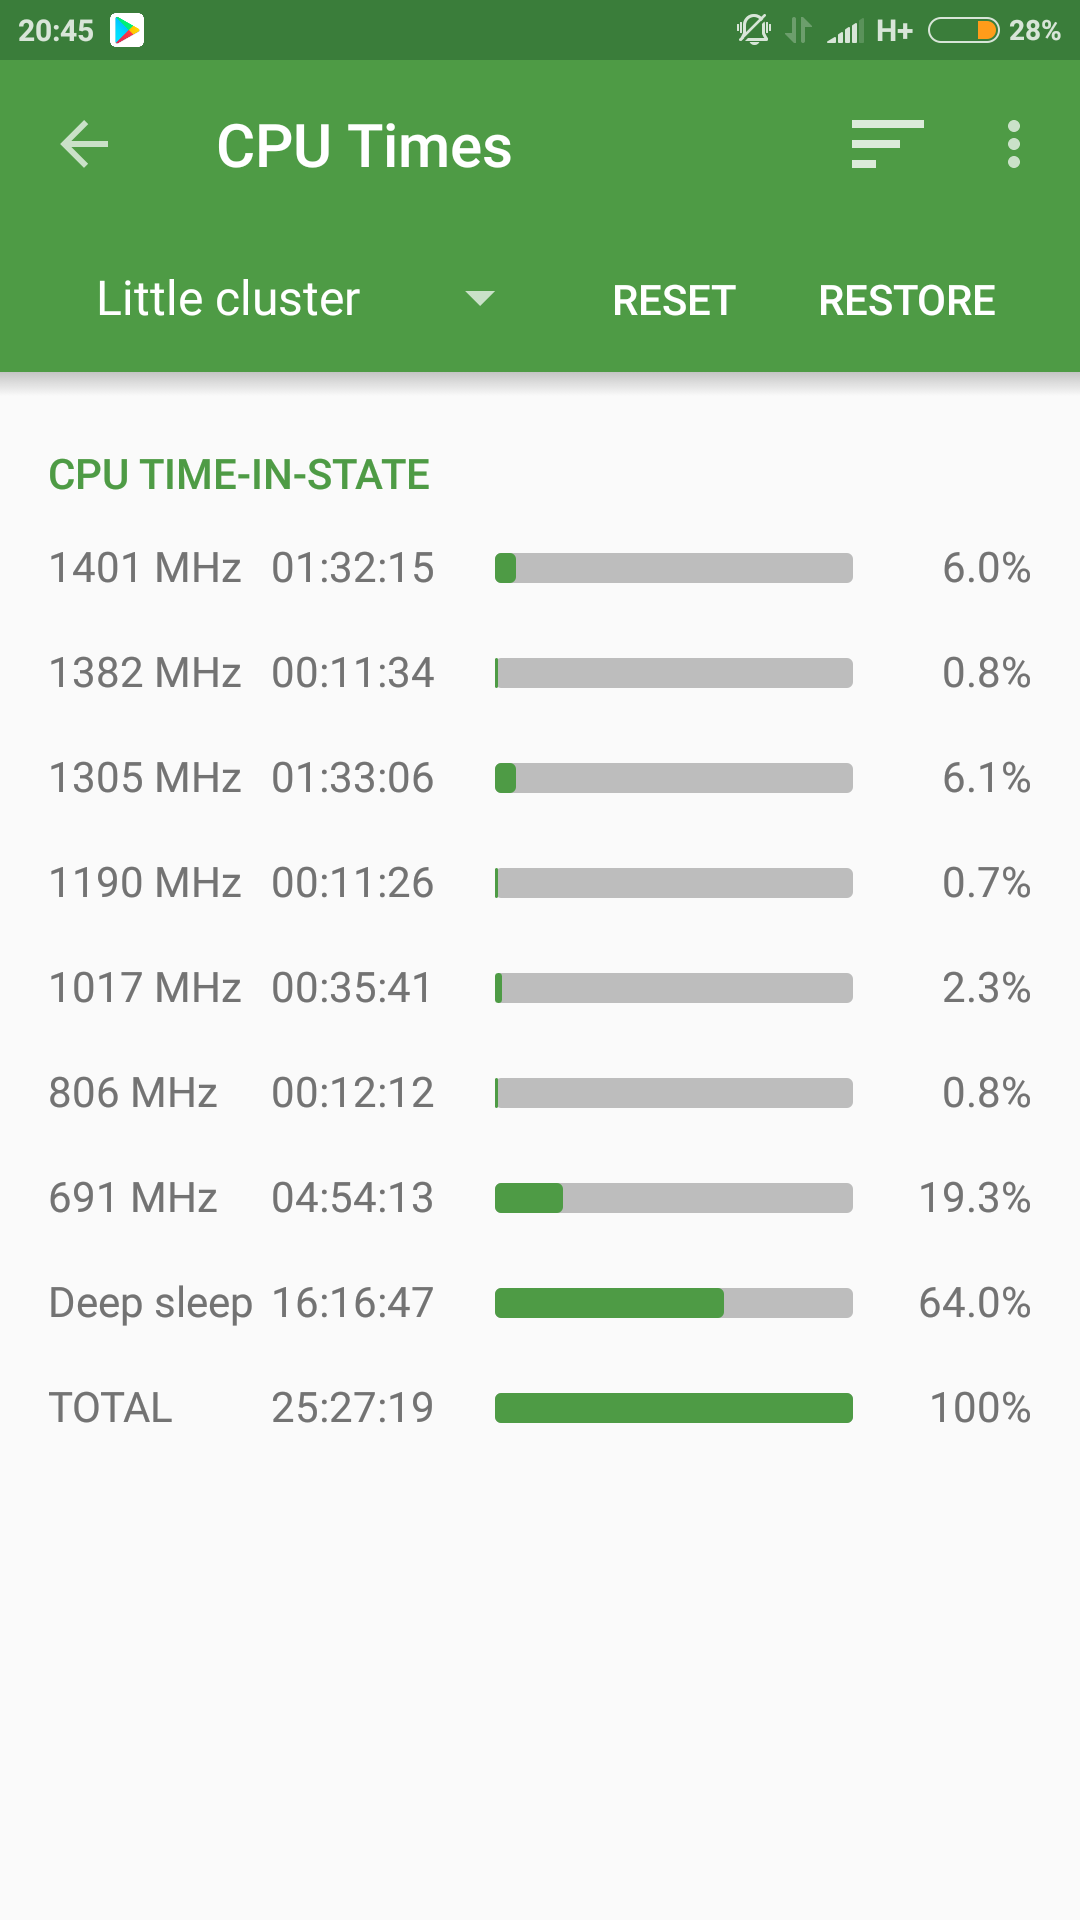Viewport: 1080px width, 1920px height.
Task: Tap the CPU TIME-IN-STATE header
Action: click(x=239, y=475)
